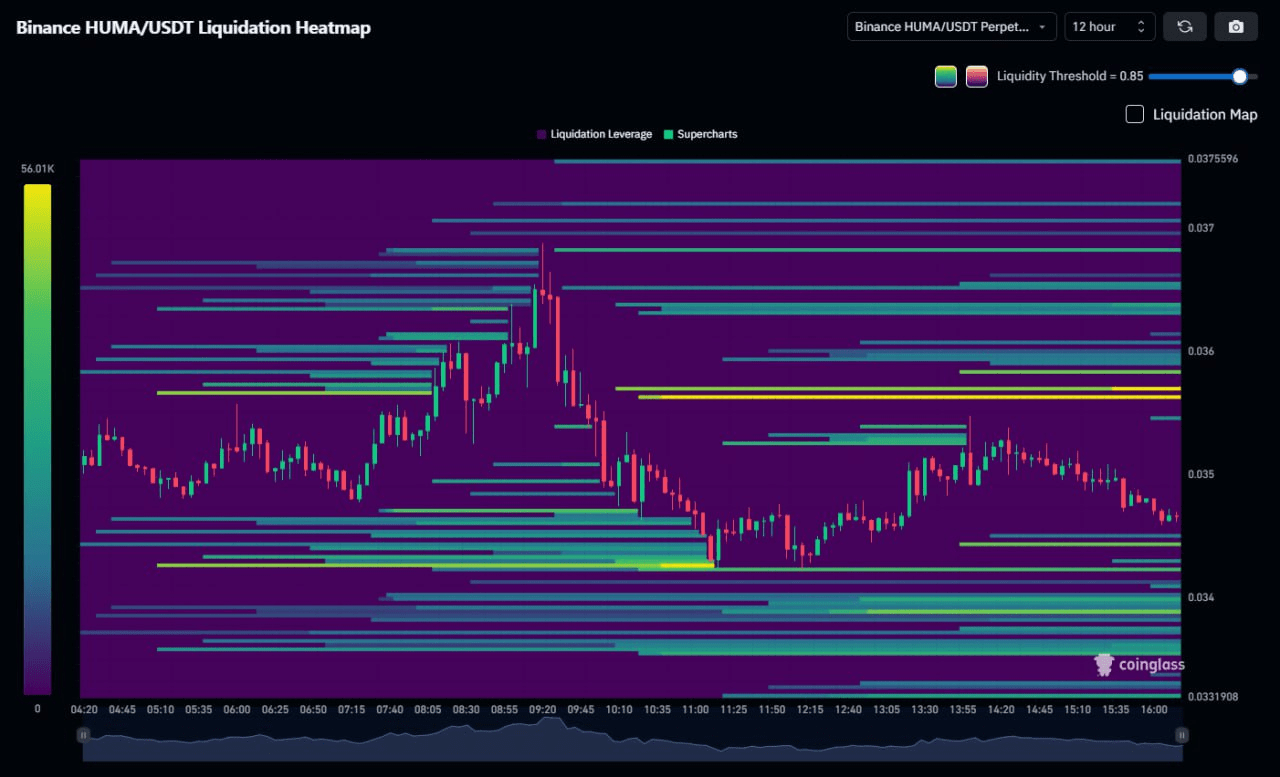Image resolution: width=1280 pixels, height=777 pixels.
Task: Click the 0 color scale minimum label
Action: click(37, 708)
